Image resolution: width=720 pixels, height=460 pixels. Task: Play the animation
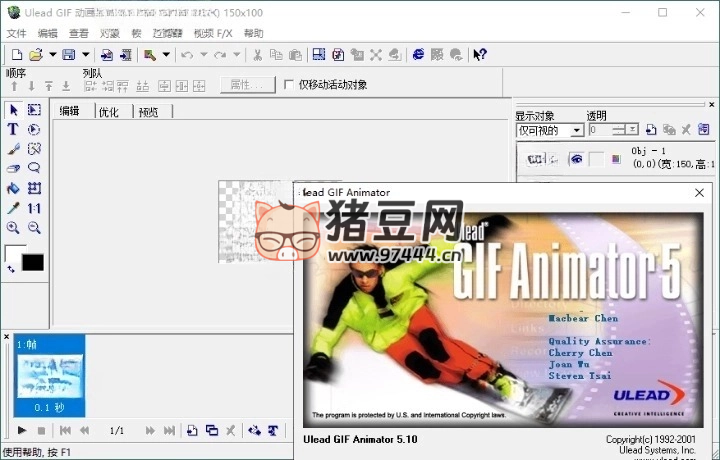point(22,431)
